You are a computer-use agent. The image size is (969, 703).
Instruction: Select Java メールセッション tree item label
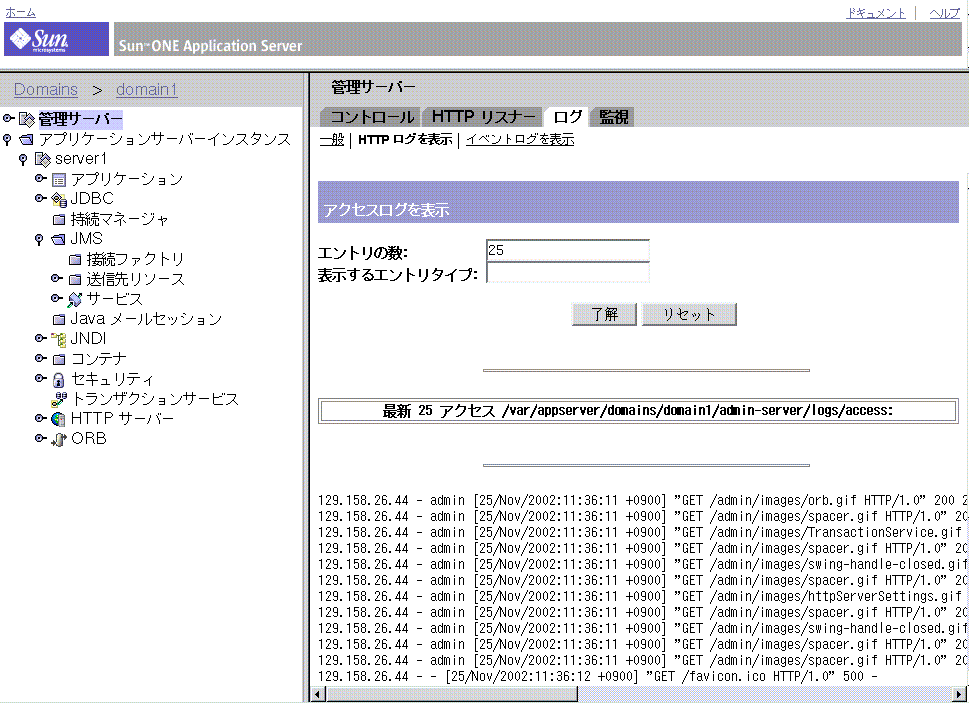point(146,319)
